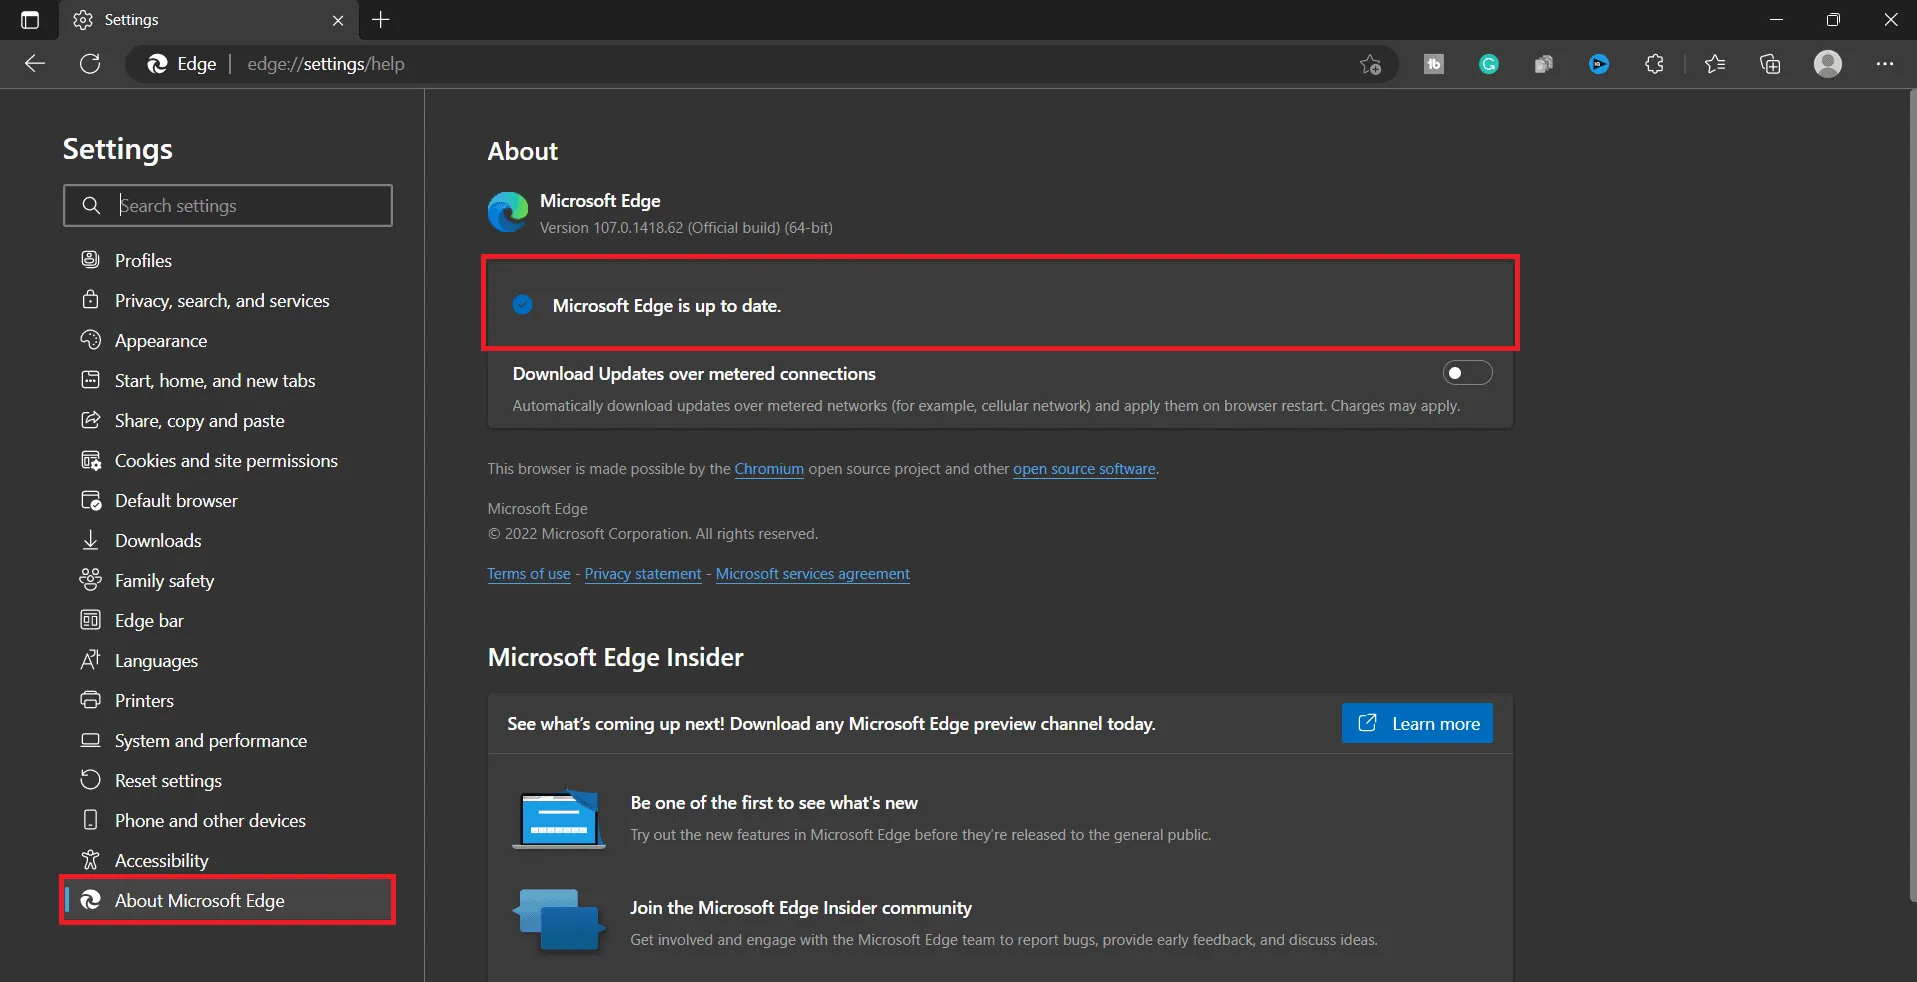Refresh the current page
Viewport: 1917px width, 982px height.
pyautogui.click(x=90, y=64)
